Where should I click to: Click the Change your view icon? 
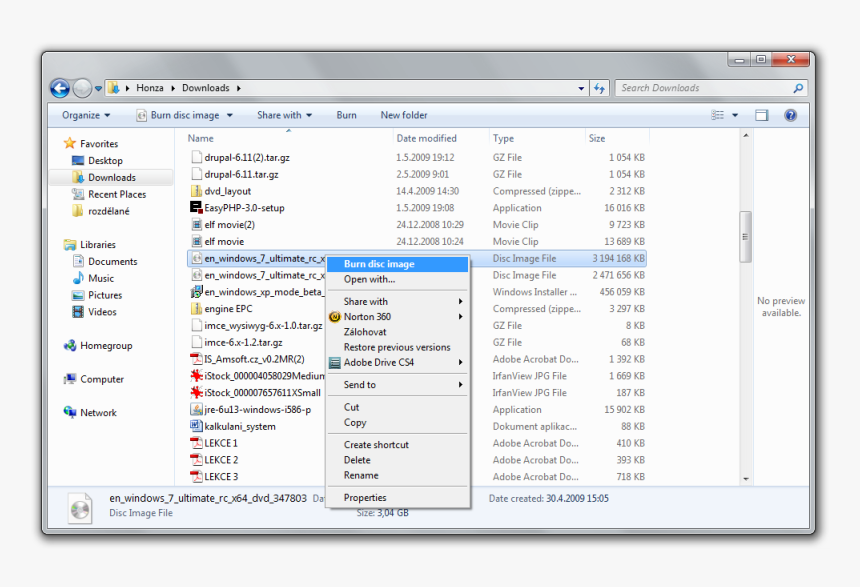pos(717,115)
